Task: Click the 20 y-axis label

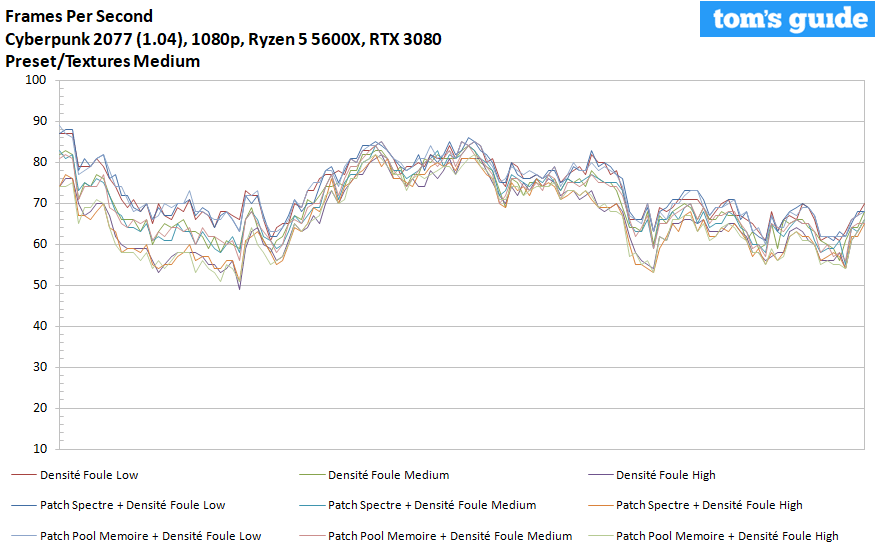Action: pos(40,408)
